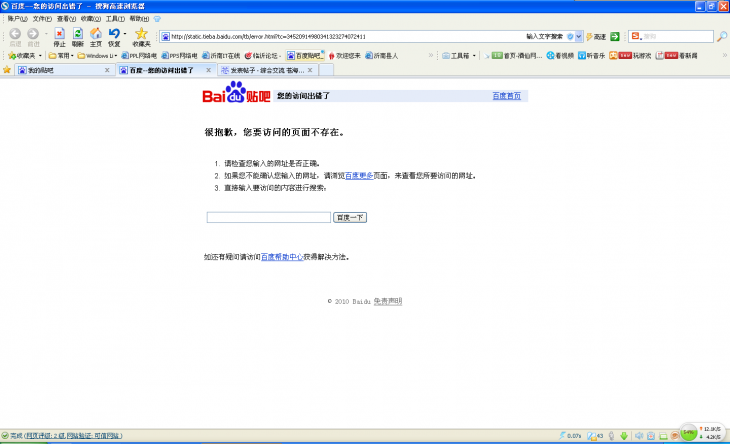Click the 百度首页 link in page header
Screen dimensions: 730x444
click(506, 96)
